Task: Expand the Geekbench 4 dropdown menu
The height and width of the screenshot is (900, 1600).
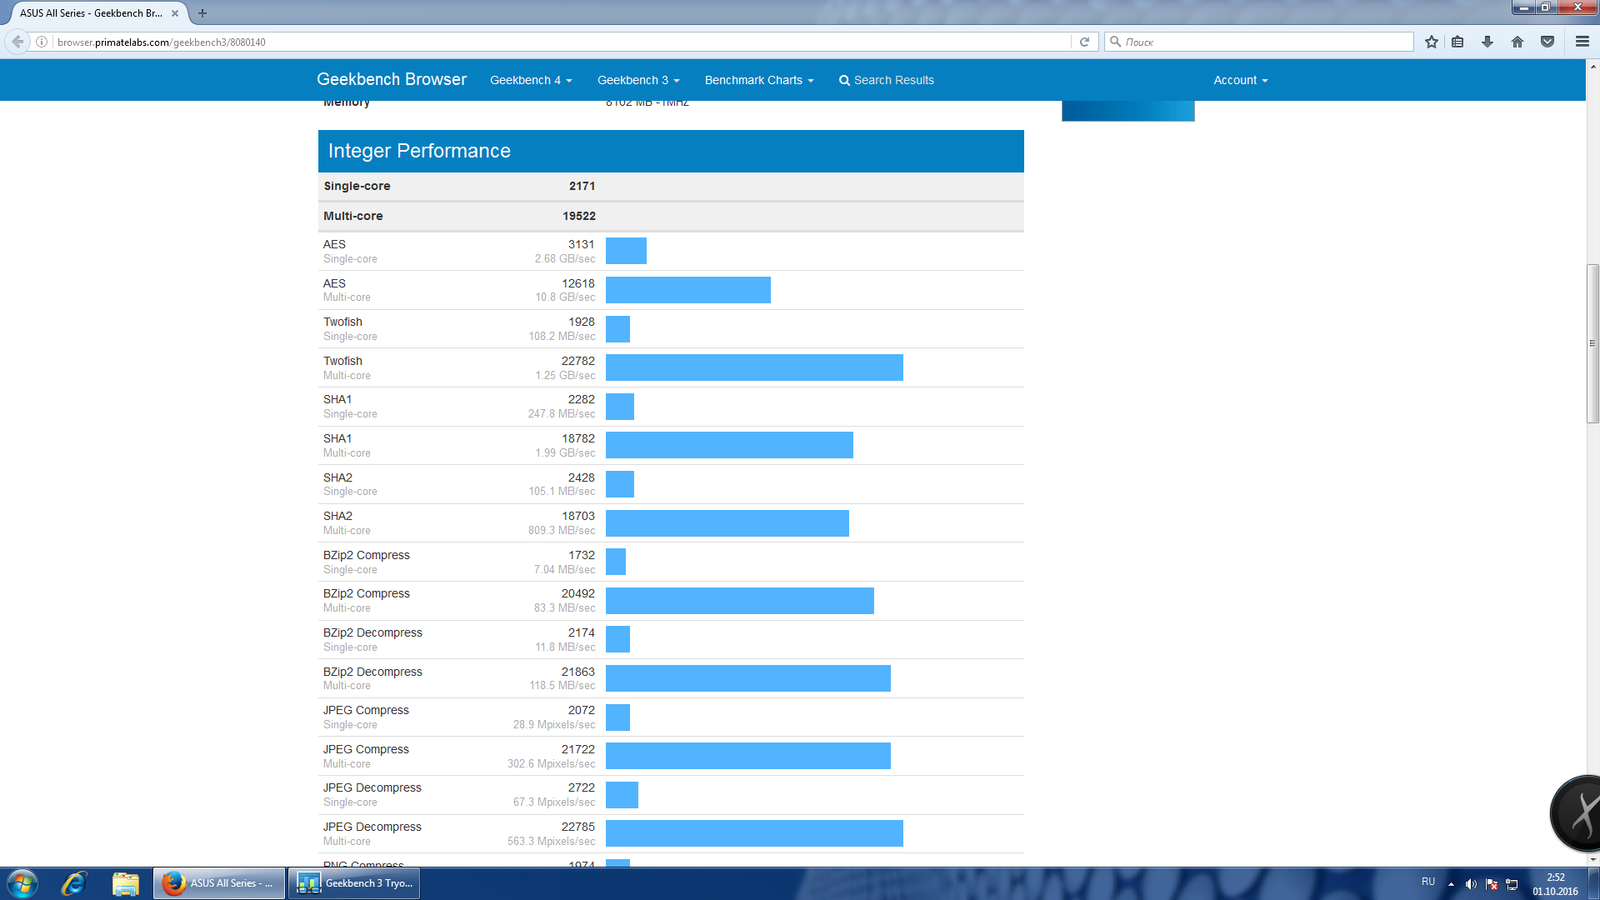Action: pyautogui.click(x=531, y=80)
